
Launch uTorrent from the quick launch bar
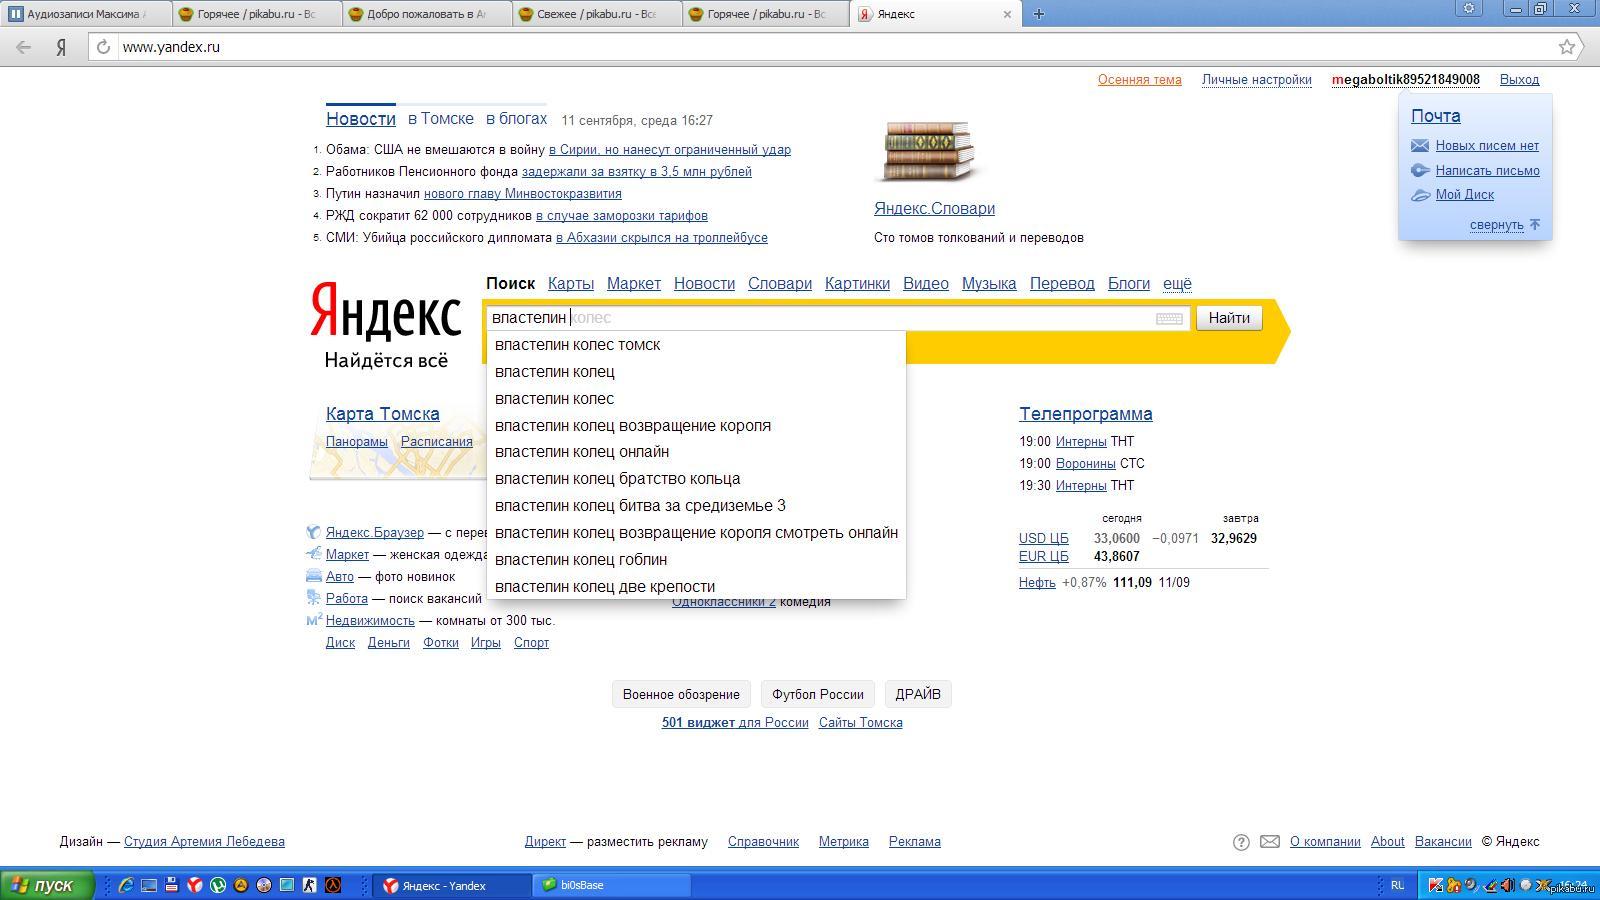(218, 885)
